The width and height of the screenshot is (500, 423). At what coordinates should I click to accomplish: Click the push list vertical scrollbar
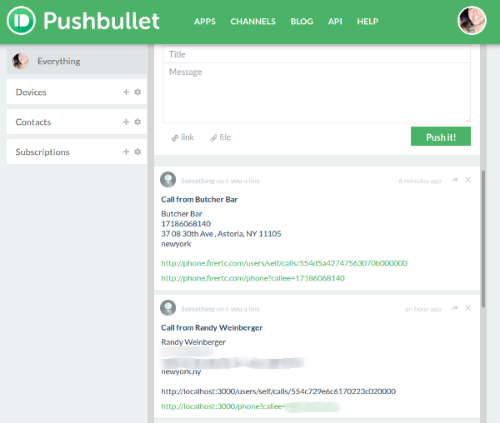point(483,239)
